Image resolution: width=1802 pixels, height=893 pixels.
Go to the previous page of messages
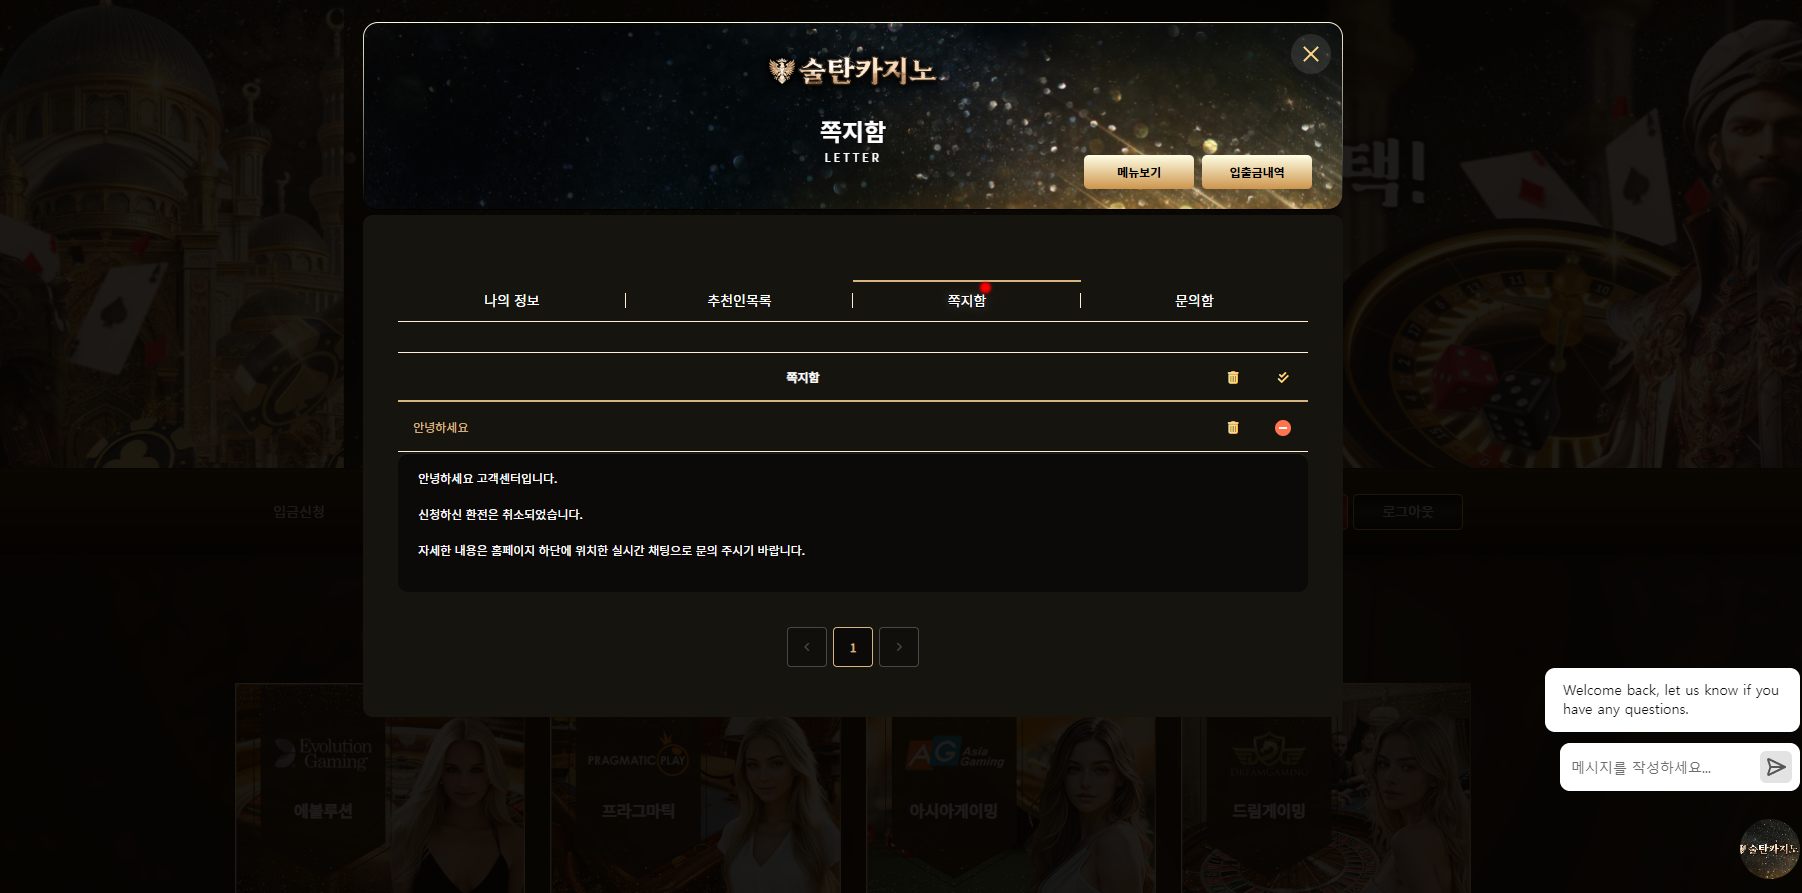click(807, 647)
